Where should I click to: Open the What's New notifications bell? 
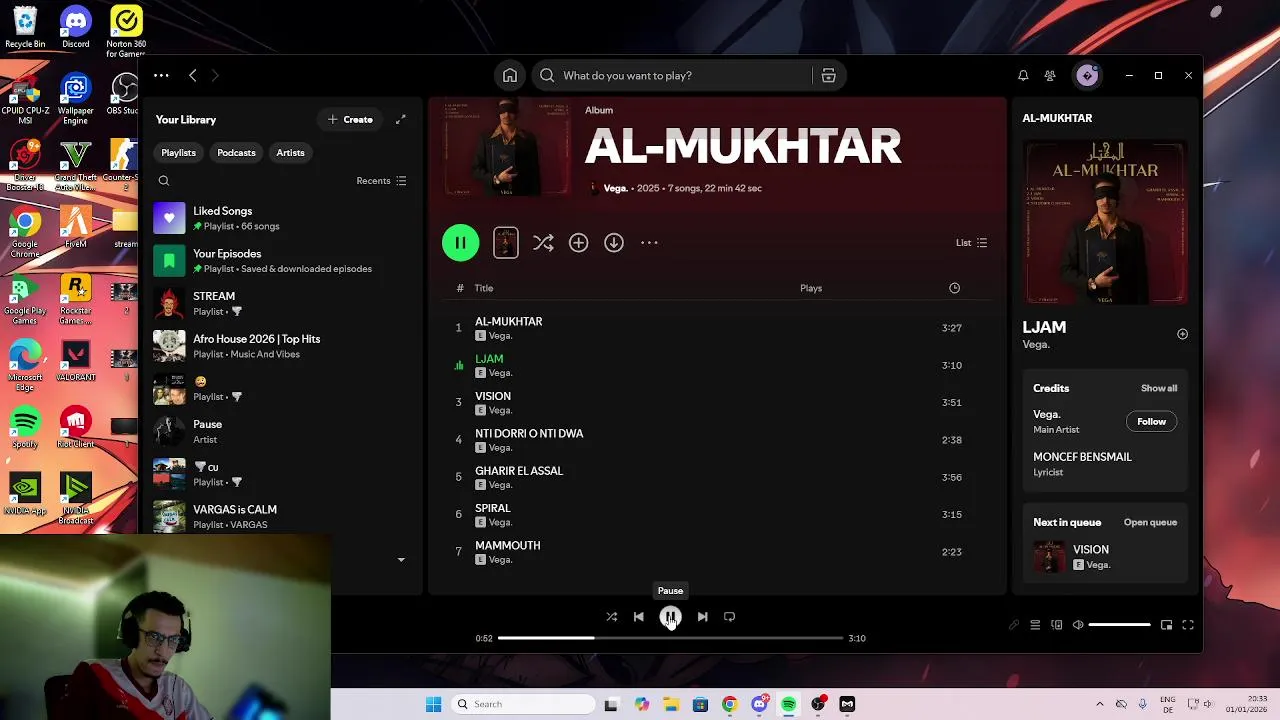pyautogui.click(x=1023, y=76)
